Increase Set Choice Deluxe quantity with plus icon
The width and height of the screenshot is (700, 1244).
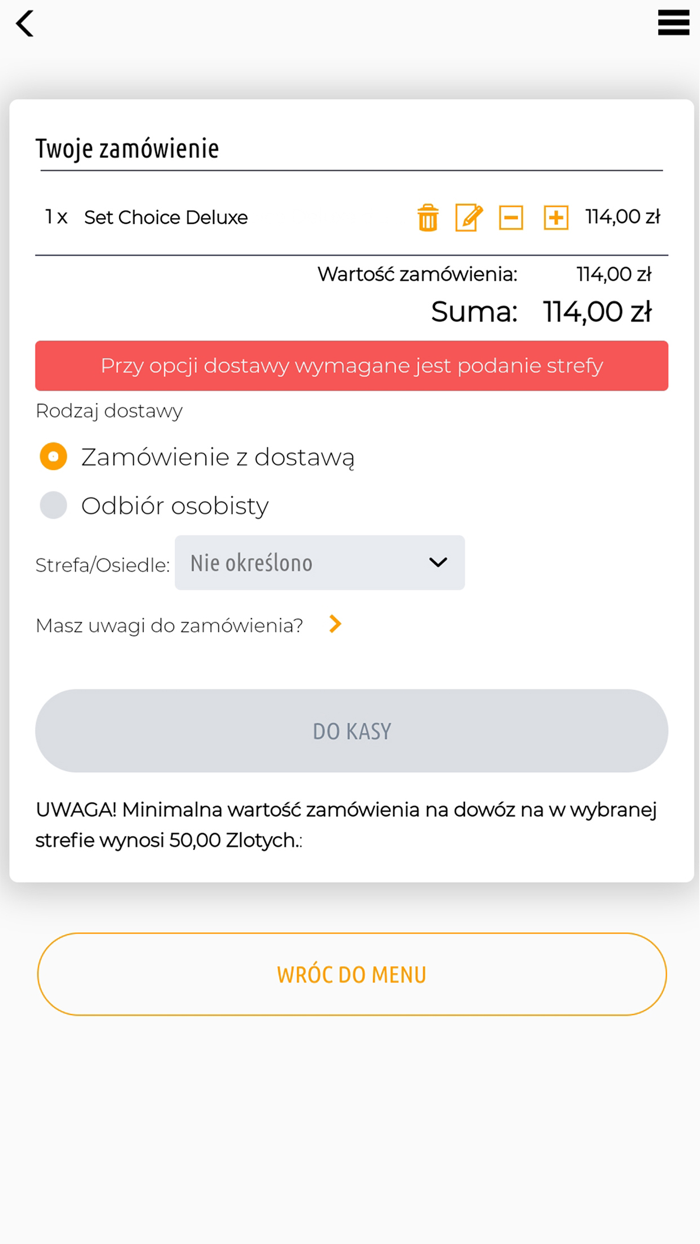coord(555,217)
